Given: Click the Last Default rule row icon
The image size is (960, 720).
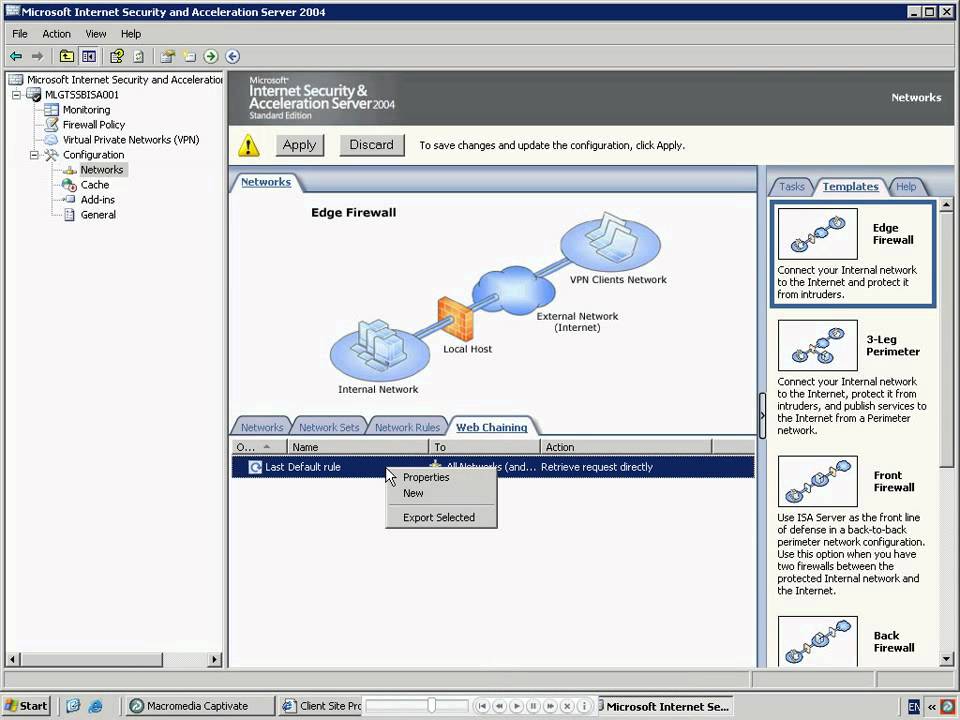Looking at the screenshot, I should point(255,467).
